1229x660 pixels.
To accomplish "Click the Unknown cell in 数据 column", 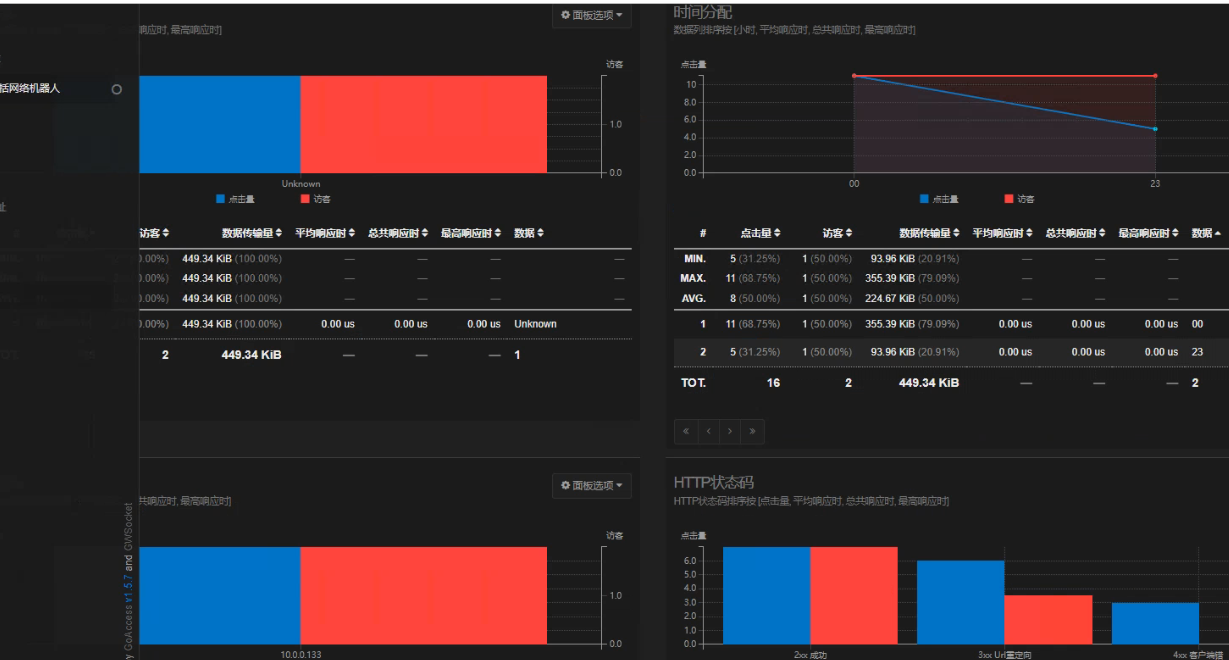I will tap(535, 324).
